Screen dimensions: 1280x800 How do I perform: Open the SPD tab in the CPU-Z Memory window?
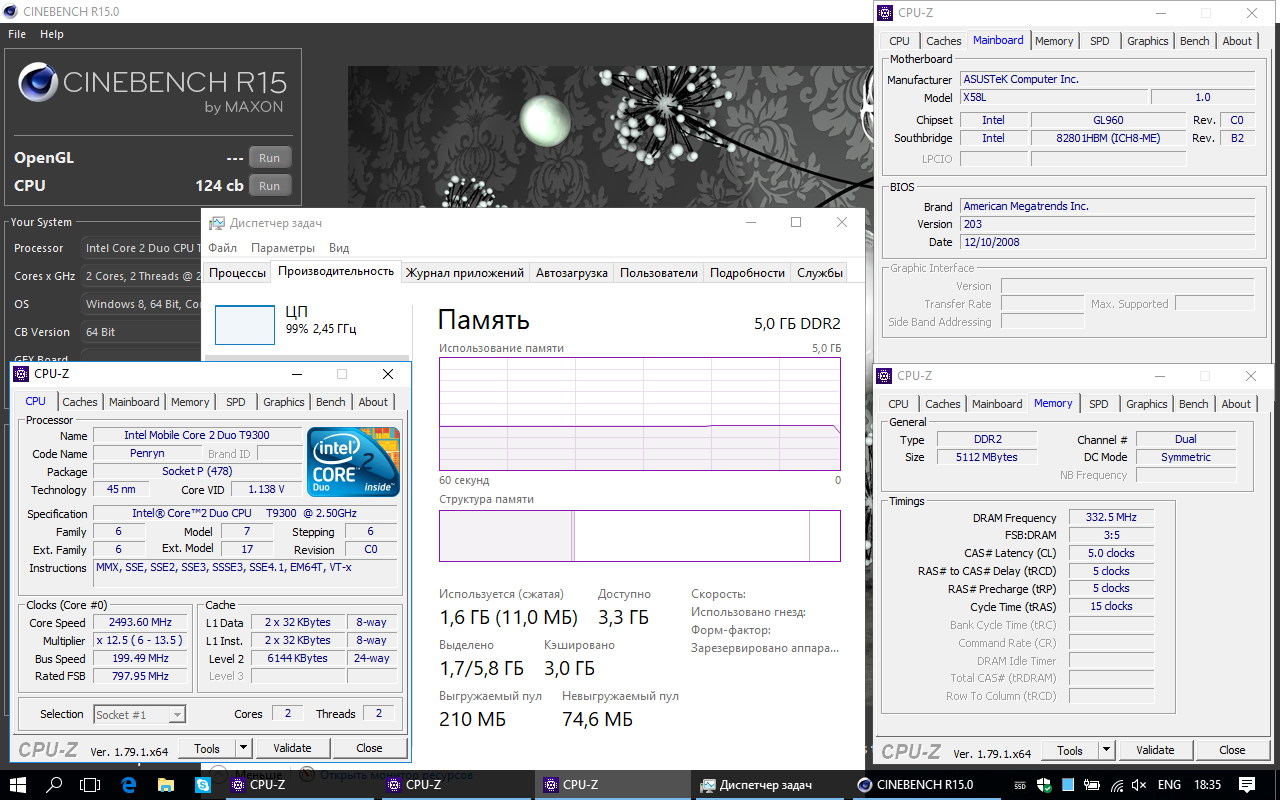click(x=1099, y=404)
